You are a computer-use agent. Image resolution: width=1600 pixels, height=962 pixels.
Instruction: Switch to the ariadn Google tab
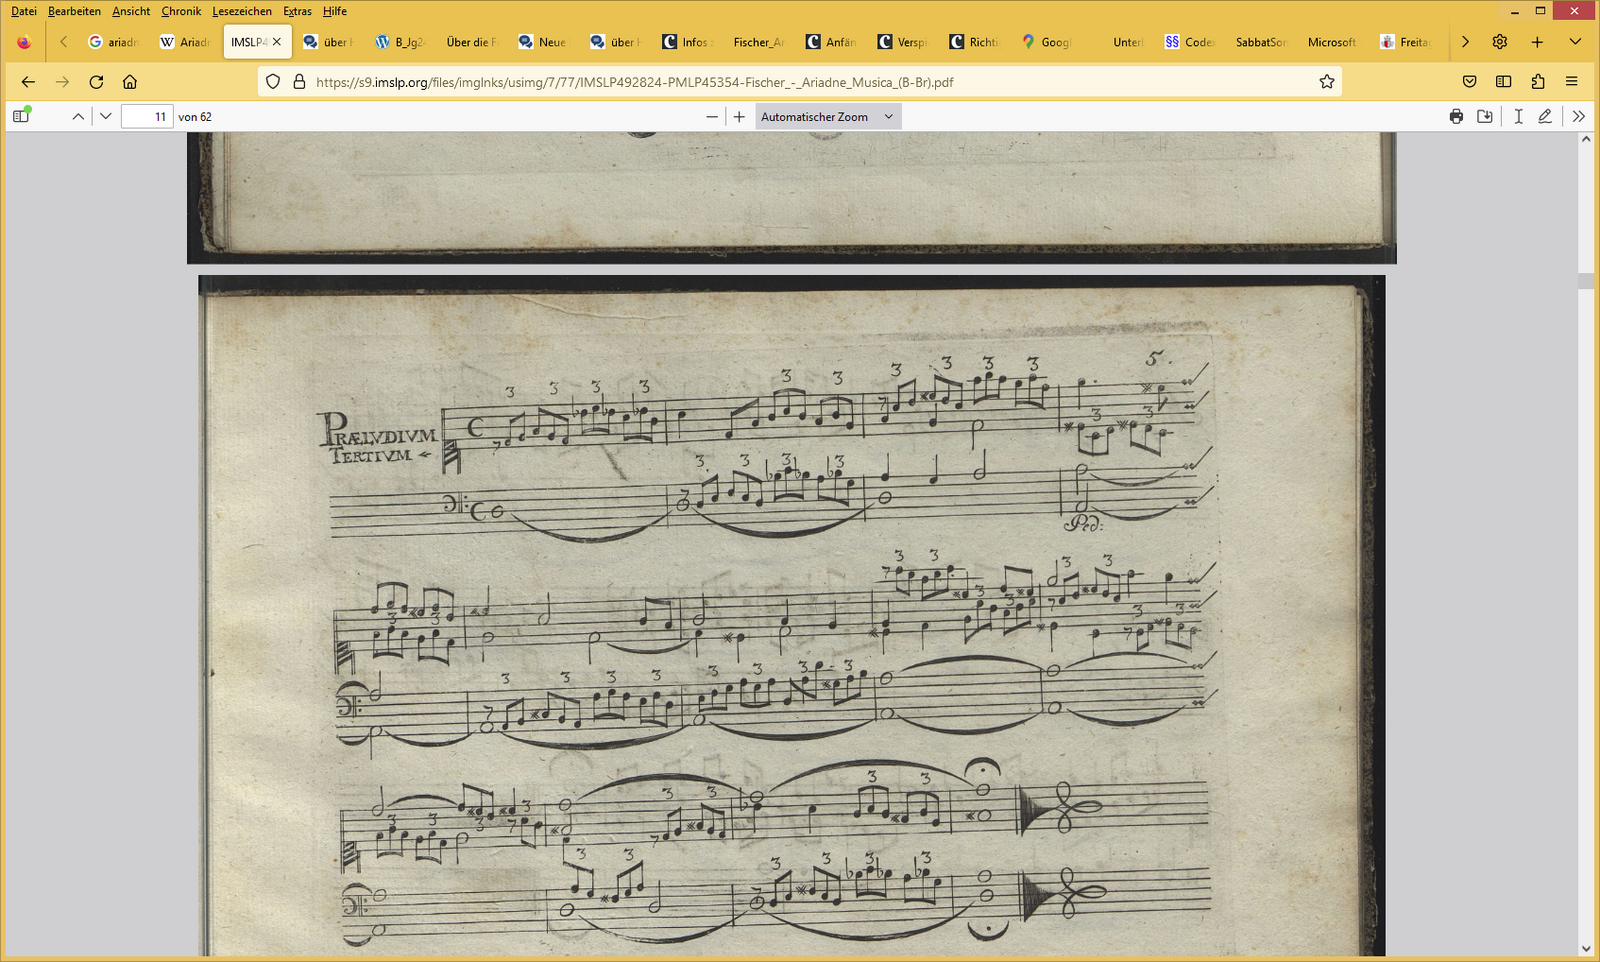point(113,42)
